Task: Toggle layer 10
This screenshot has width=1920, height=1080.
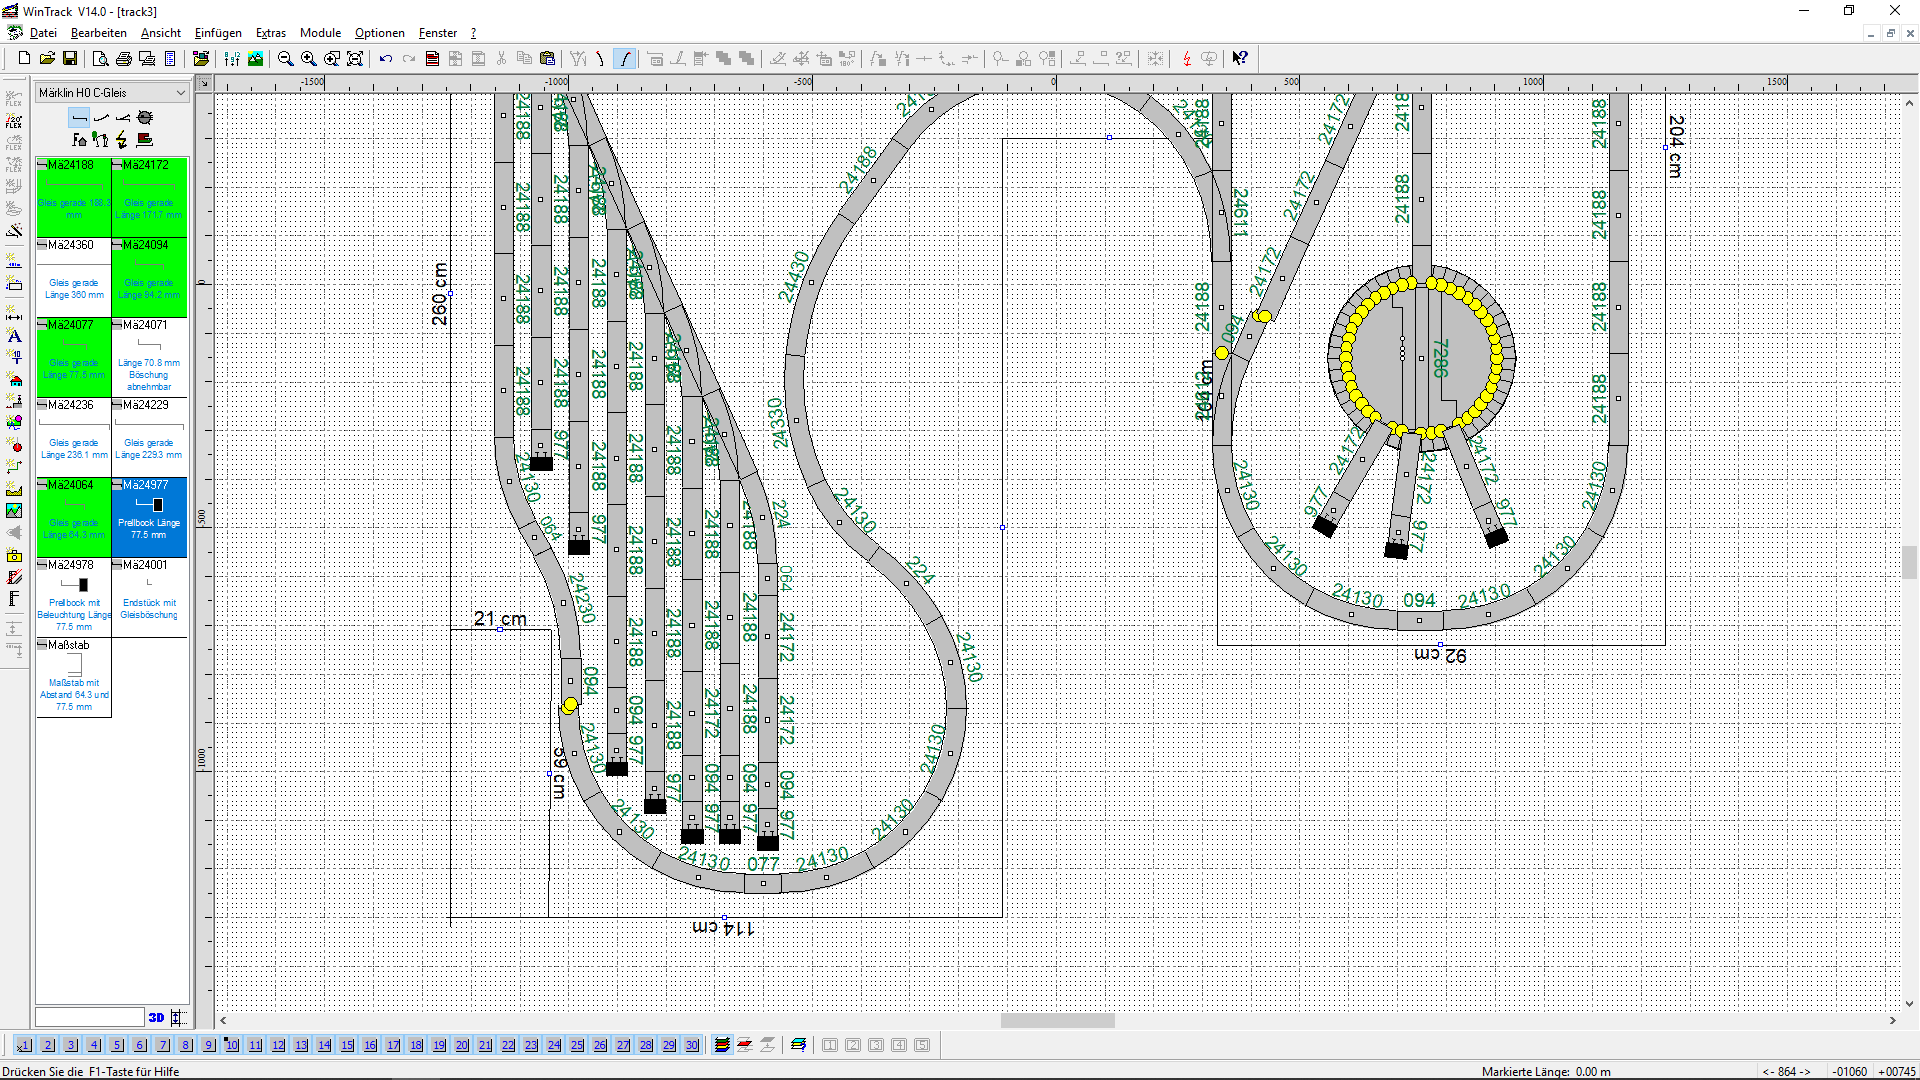Action: point(232,1045)
